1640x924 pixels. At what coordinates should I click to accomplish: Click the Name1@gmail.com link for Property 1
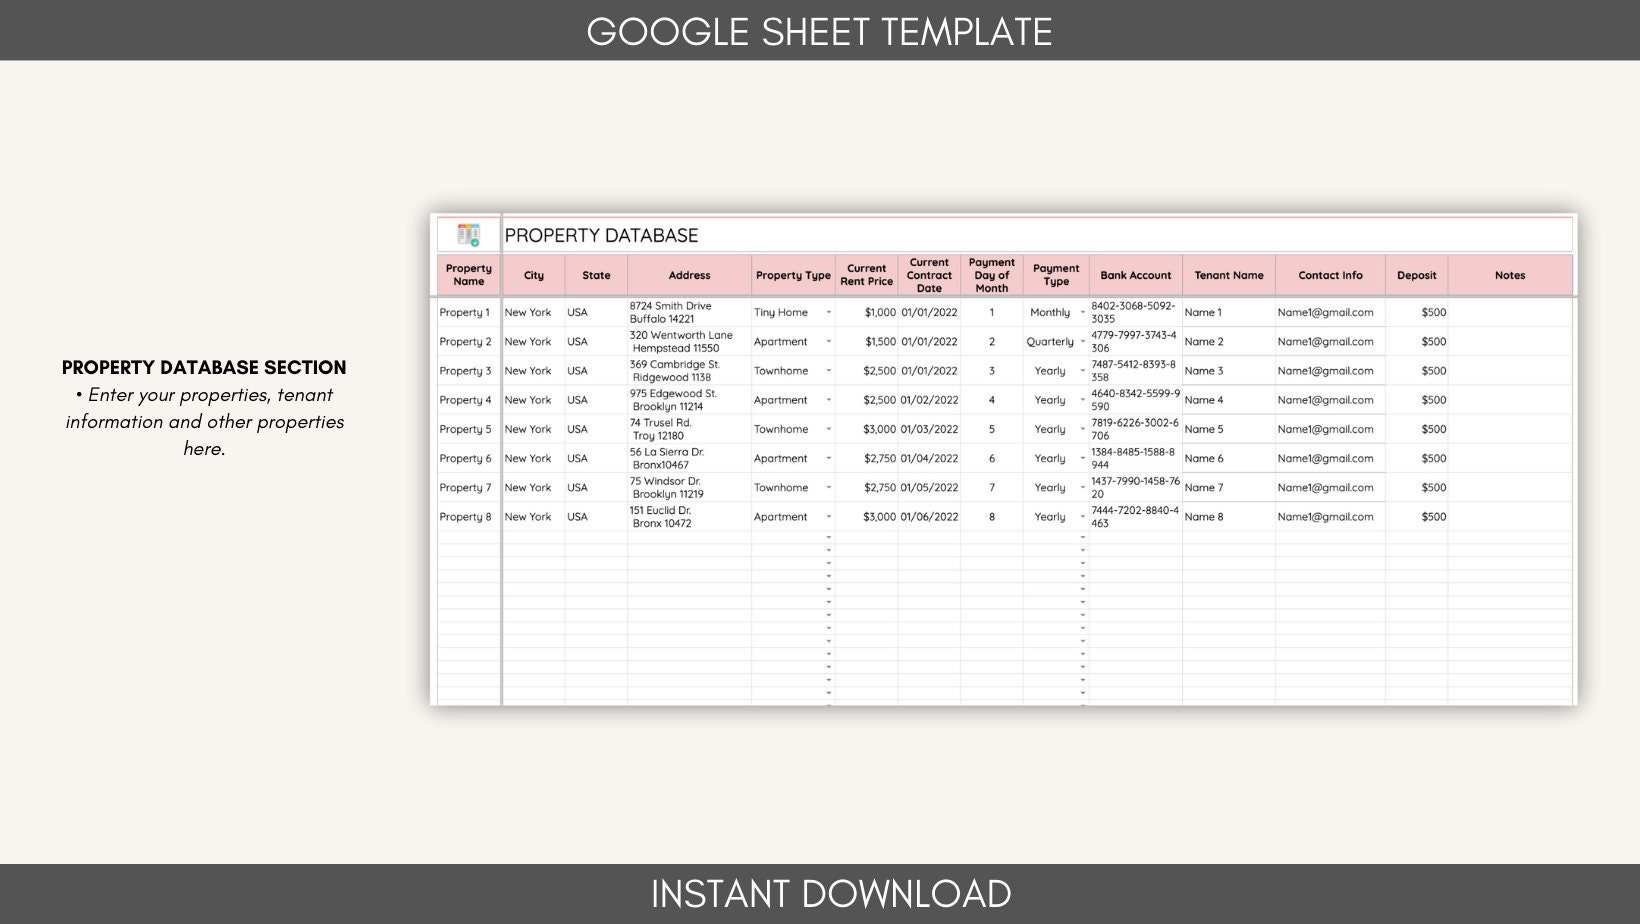tap(1327, 312)
